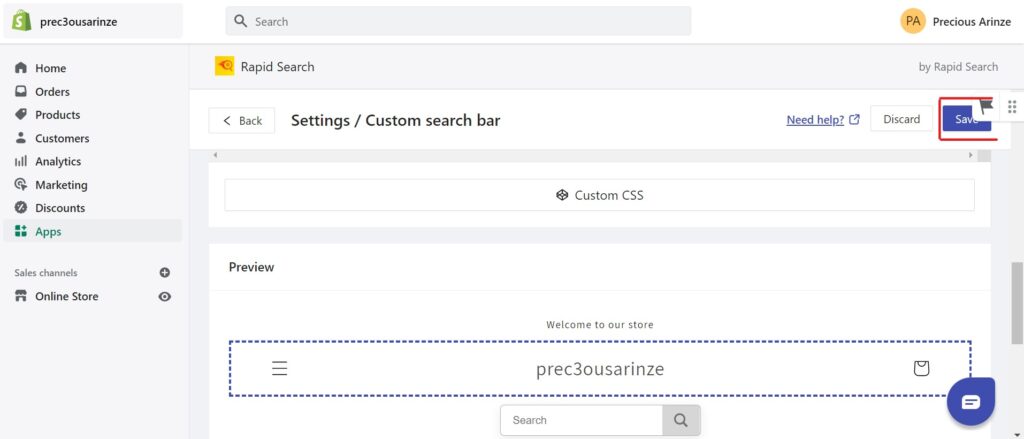Screen dimensions: 1024x439
Task: Click the Shopify bag logo
Action: [22, 21]
